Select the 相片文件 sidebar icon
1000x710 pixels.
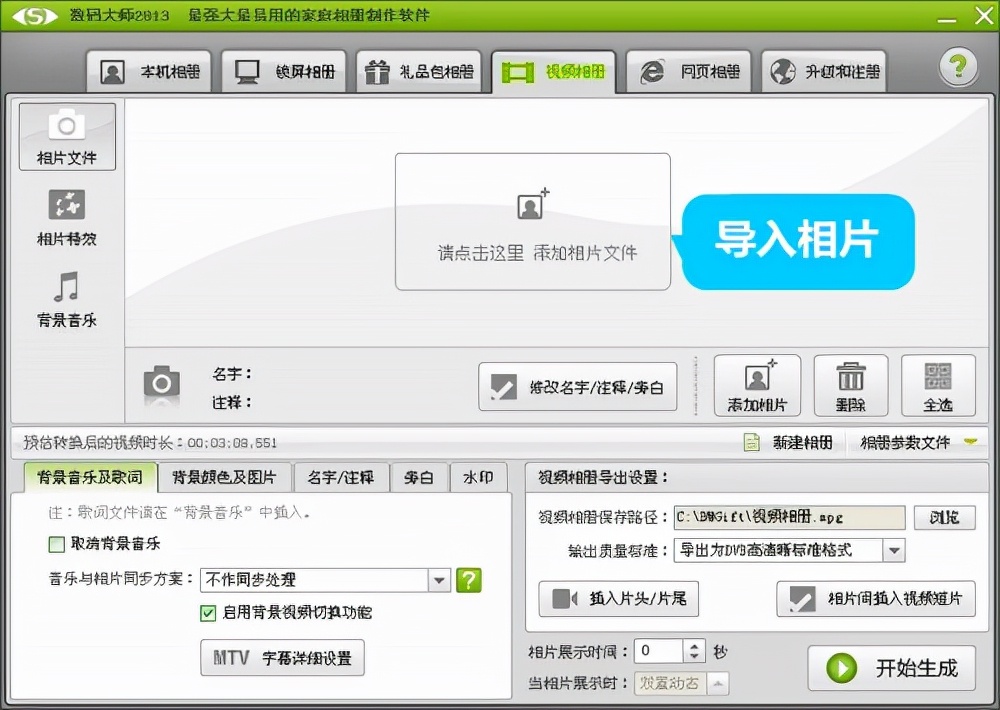click(x=67, y=136)
